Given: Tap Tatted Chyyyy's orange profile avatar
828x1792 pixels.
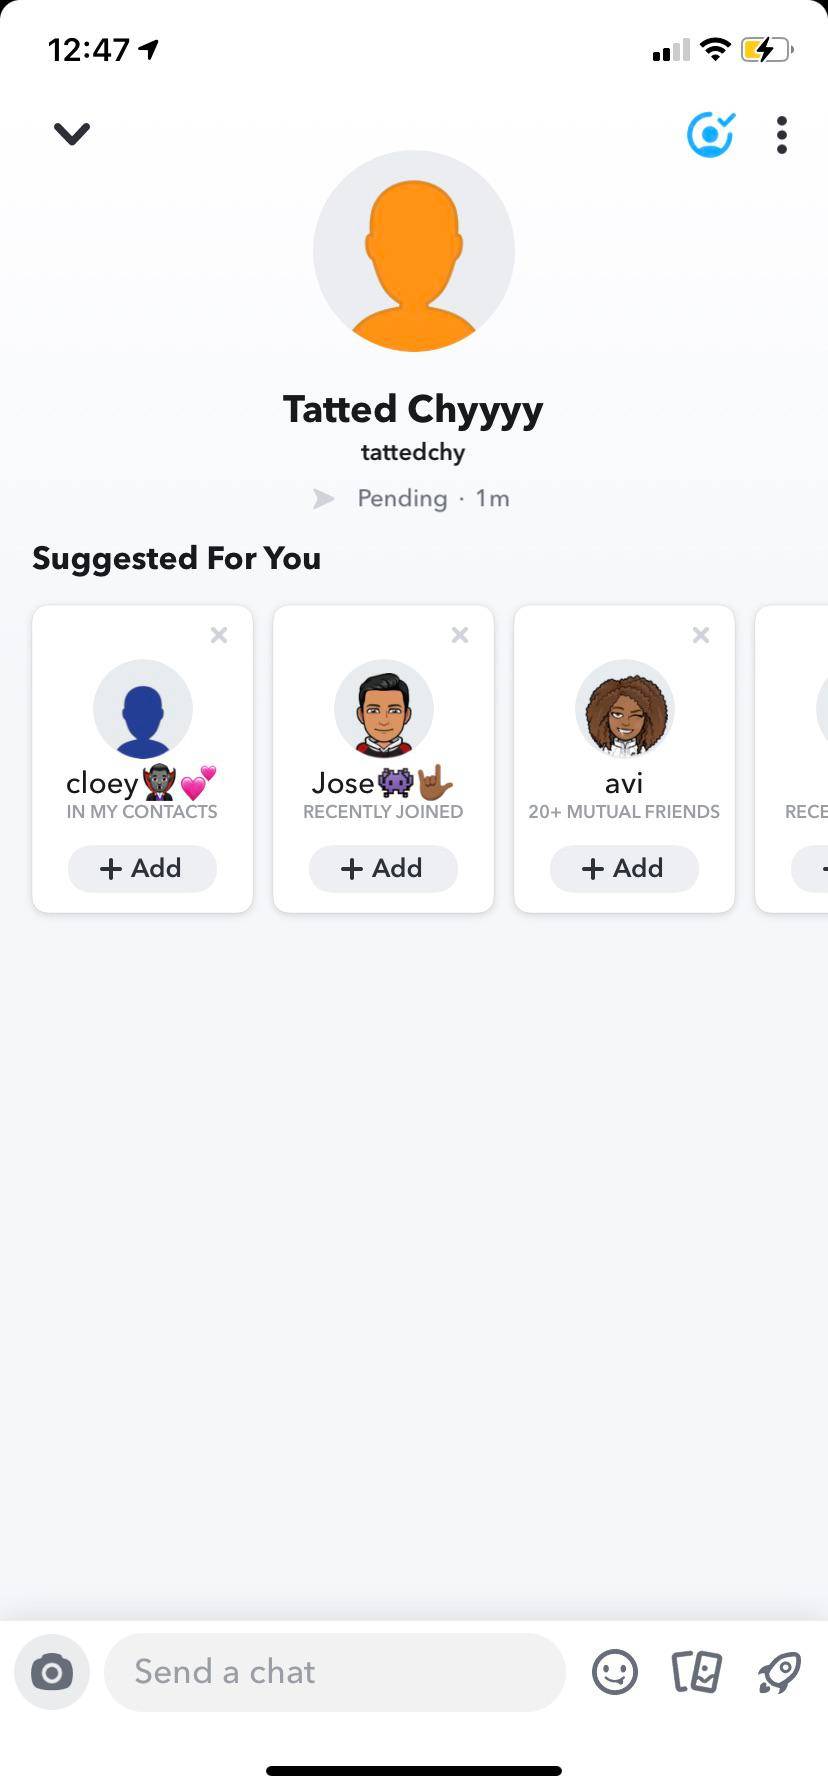Looking at the screenshot, I should click(414, 251).
